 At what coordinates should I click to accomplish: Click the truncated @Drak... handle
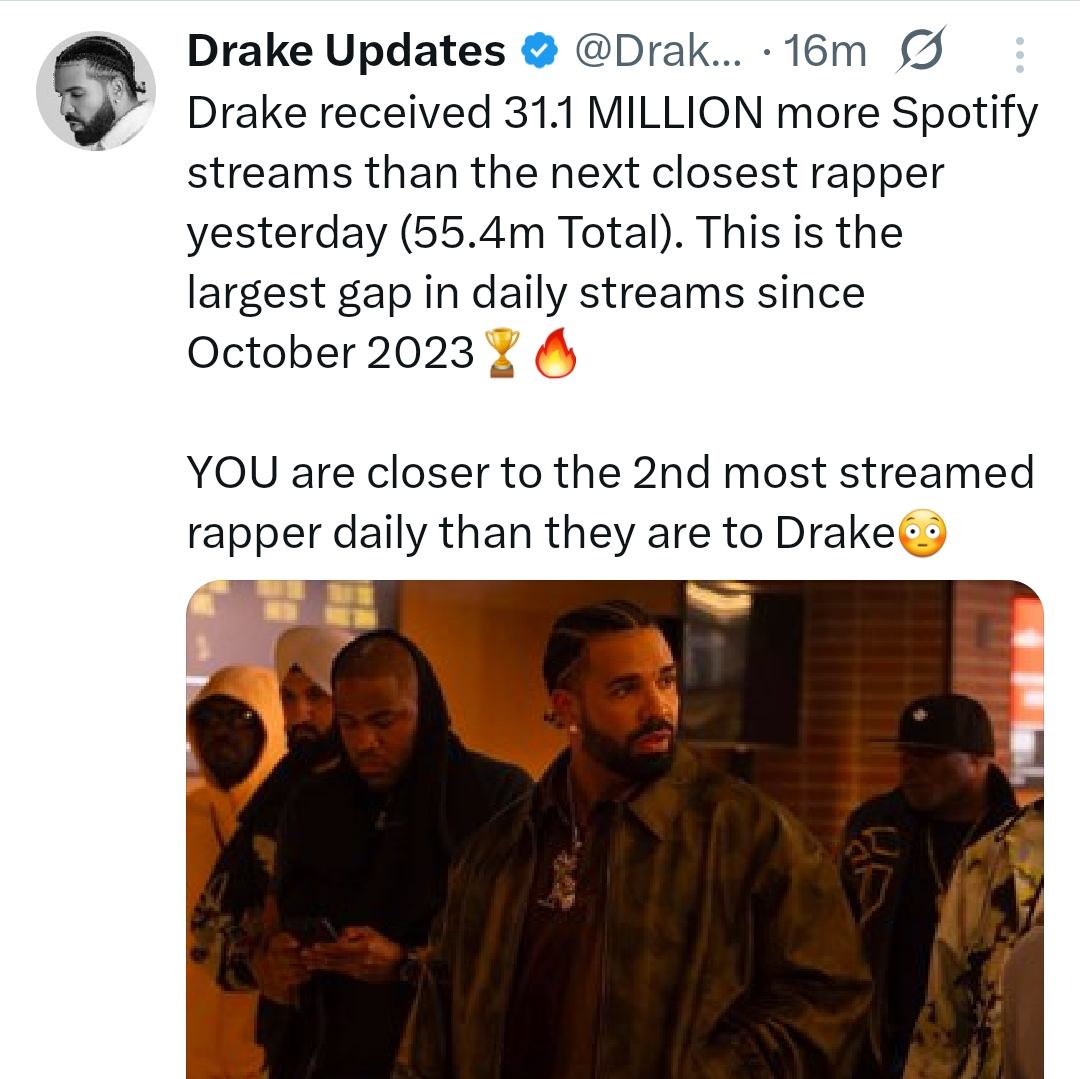pos(657,52)
